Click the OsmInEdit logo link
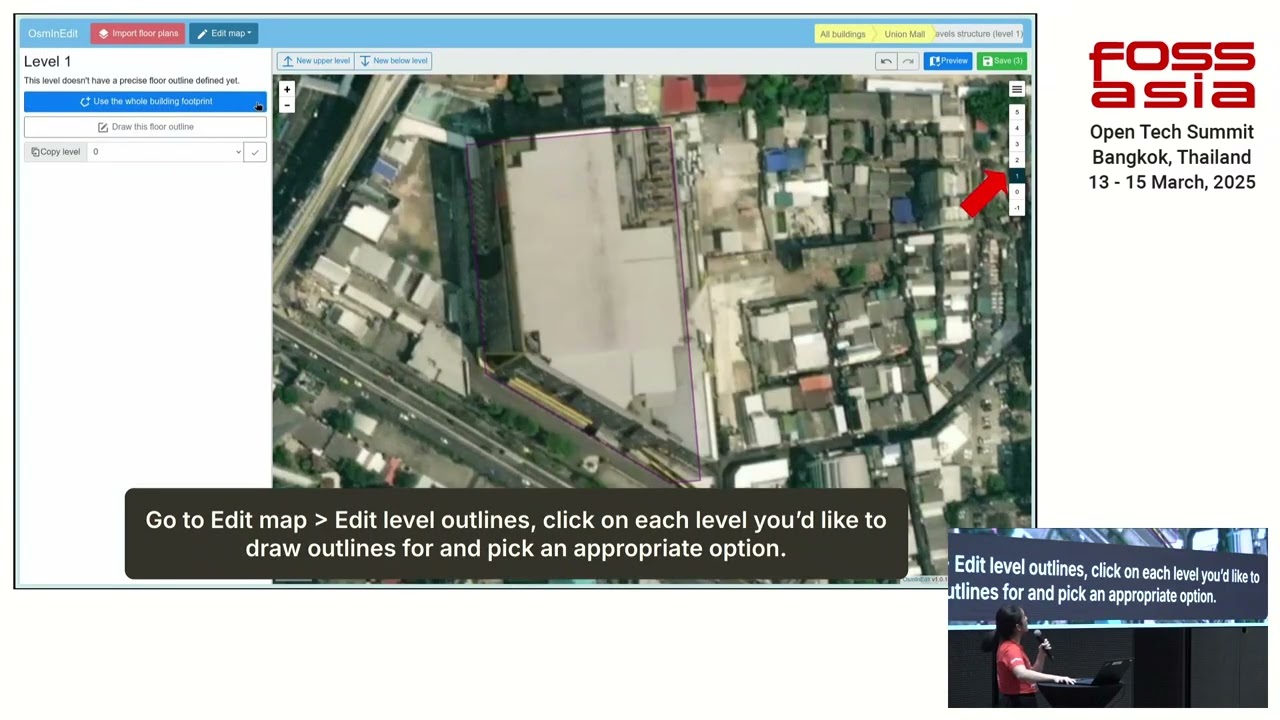This screenshot has width=1280, height=720. click(x=53, y=33)
